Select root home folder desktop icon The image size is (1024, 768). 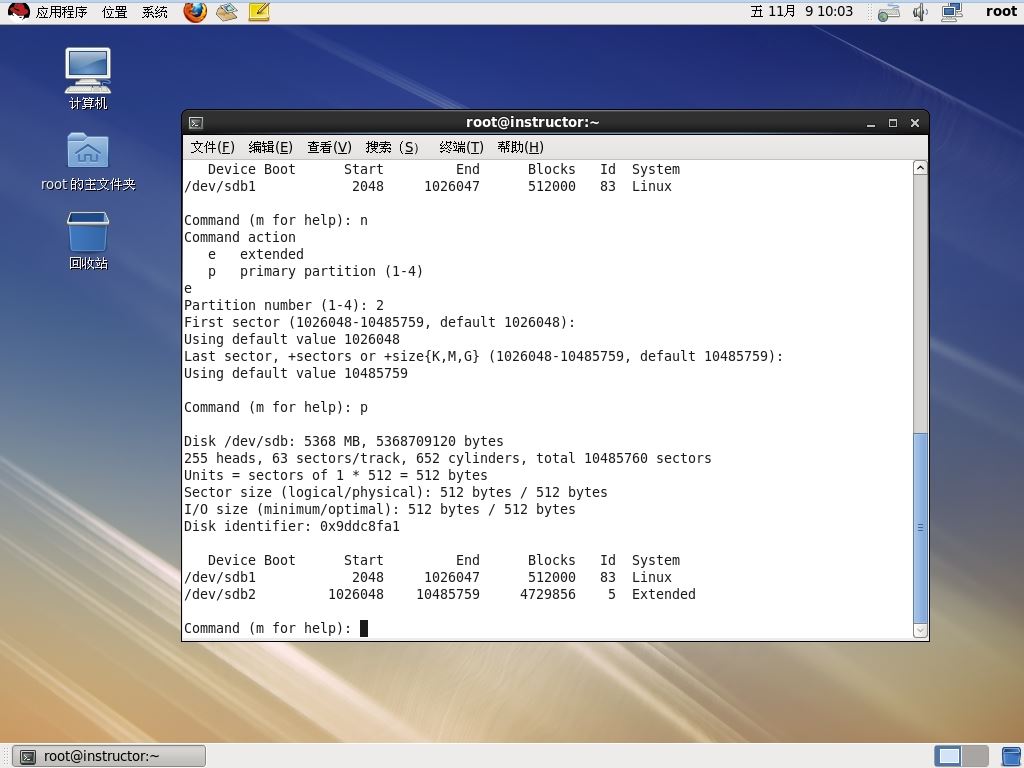(x=88, y=161)
